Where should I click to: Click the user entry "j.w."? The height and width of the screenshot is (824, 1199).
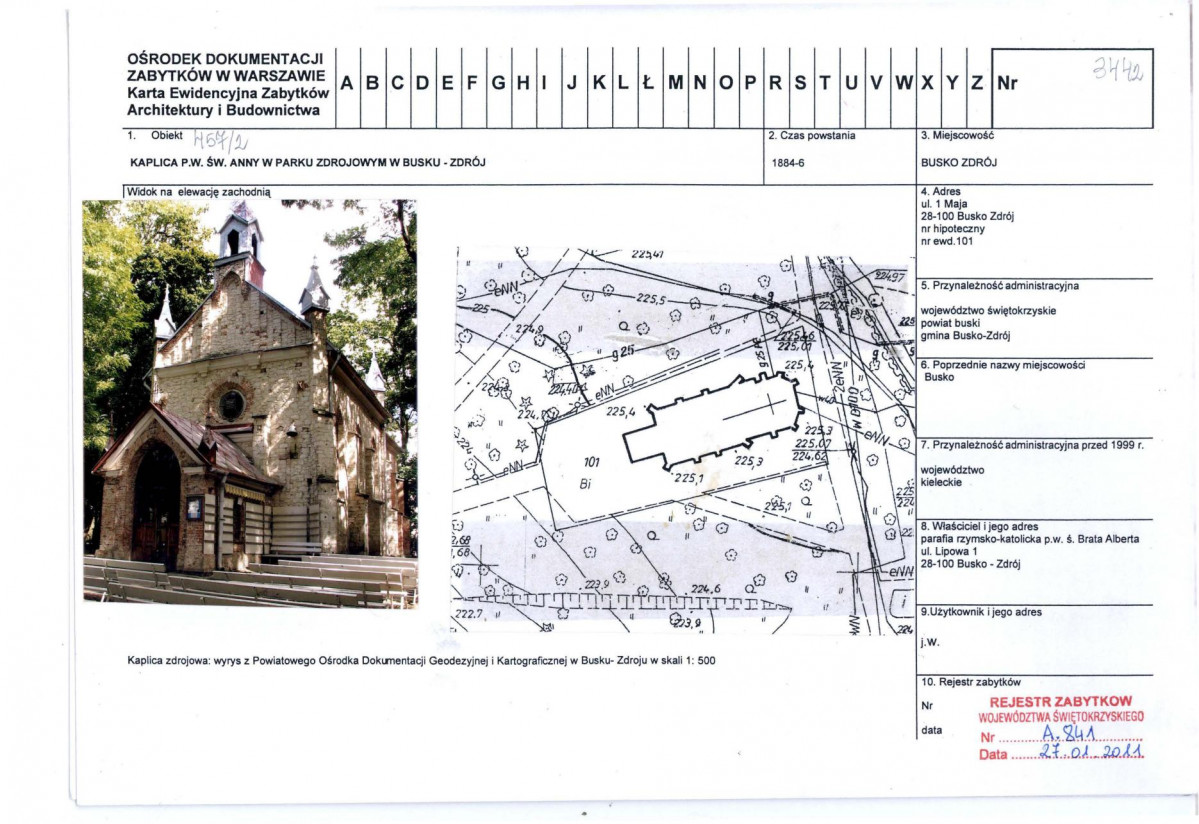click(x=929, y=643)
